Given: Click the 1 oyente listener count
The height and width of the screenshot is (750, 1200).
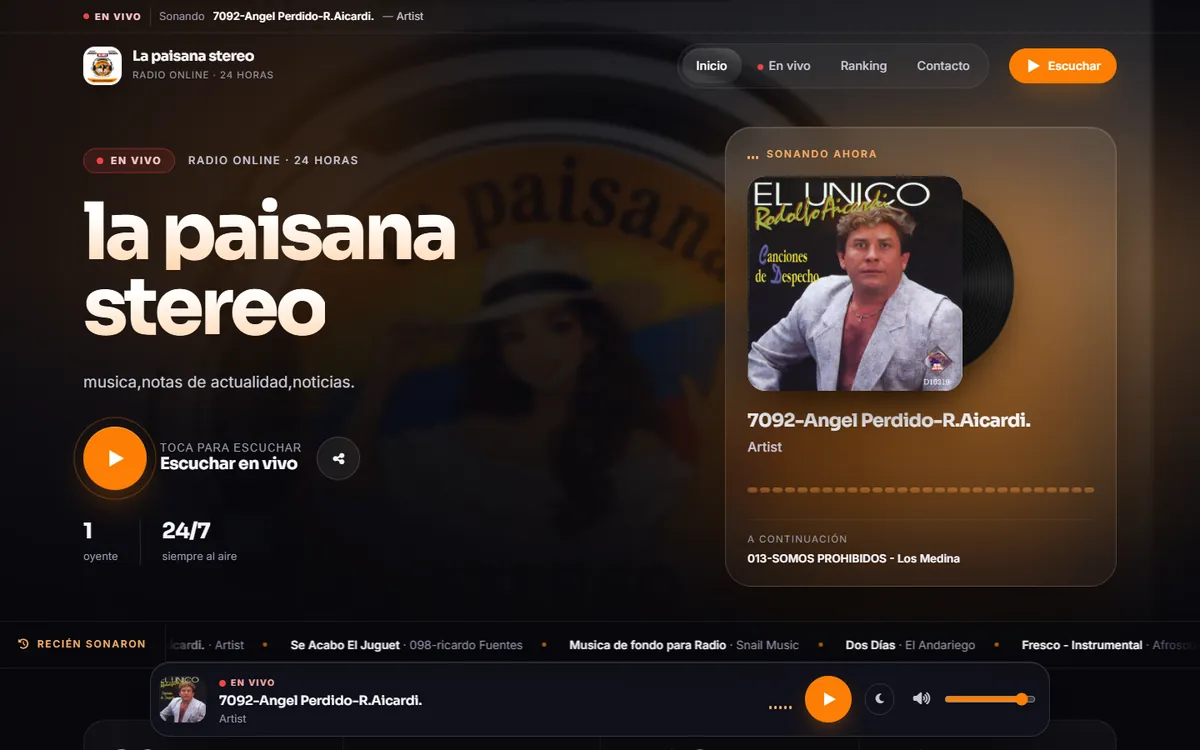Looking at the screenshot, I should (100, 541).
